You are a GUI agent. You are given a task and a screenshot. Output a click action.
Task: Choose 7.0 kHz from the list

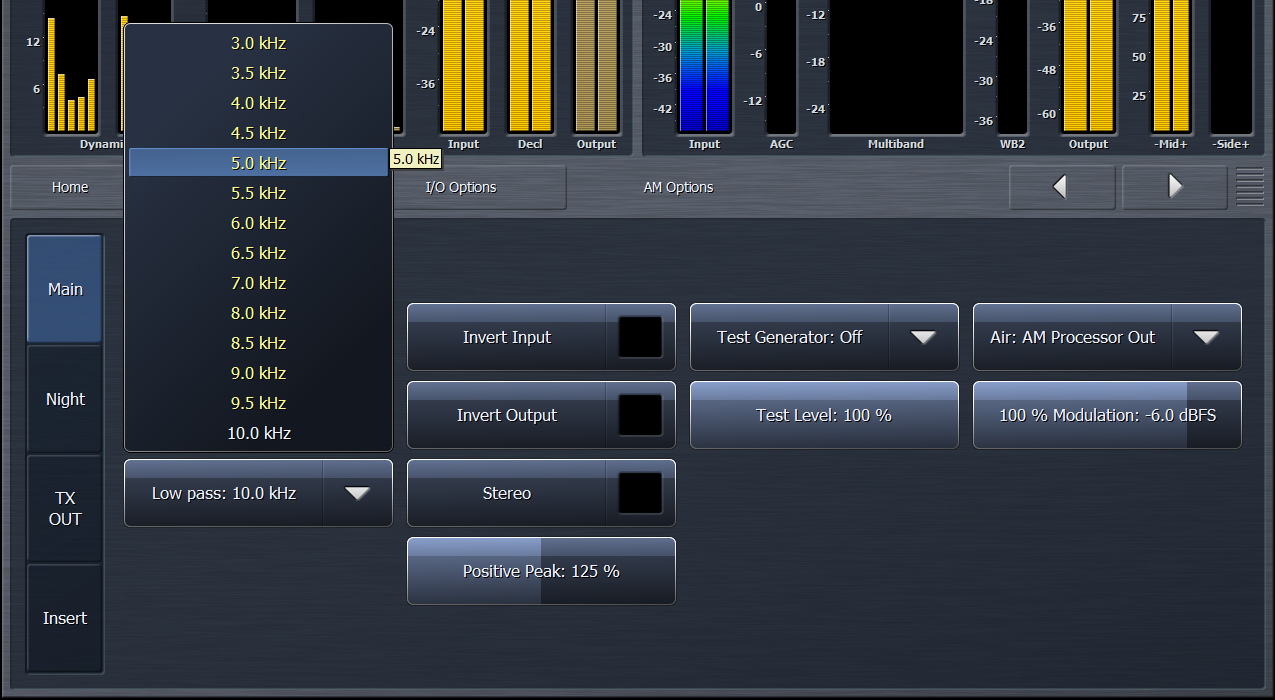[x=258, y=283]
